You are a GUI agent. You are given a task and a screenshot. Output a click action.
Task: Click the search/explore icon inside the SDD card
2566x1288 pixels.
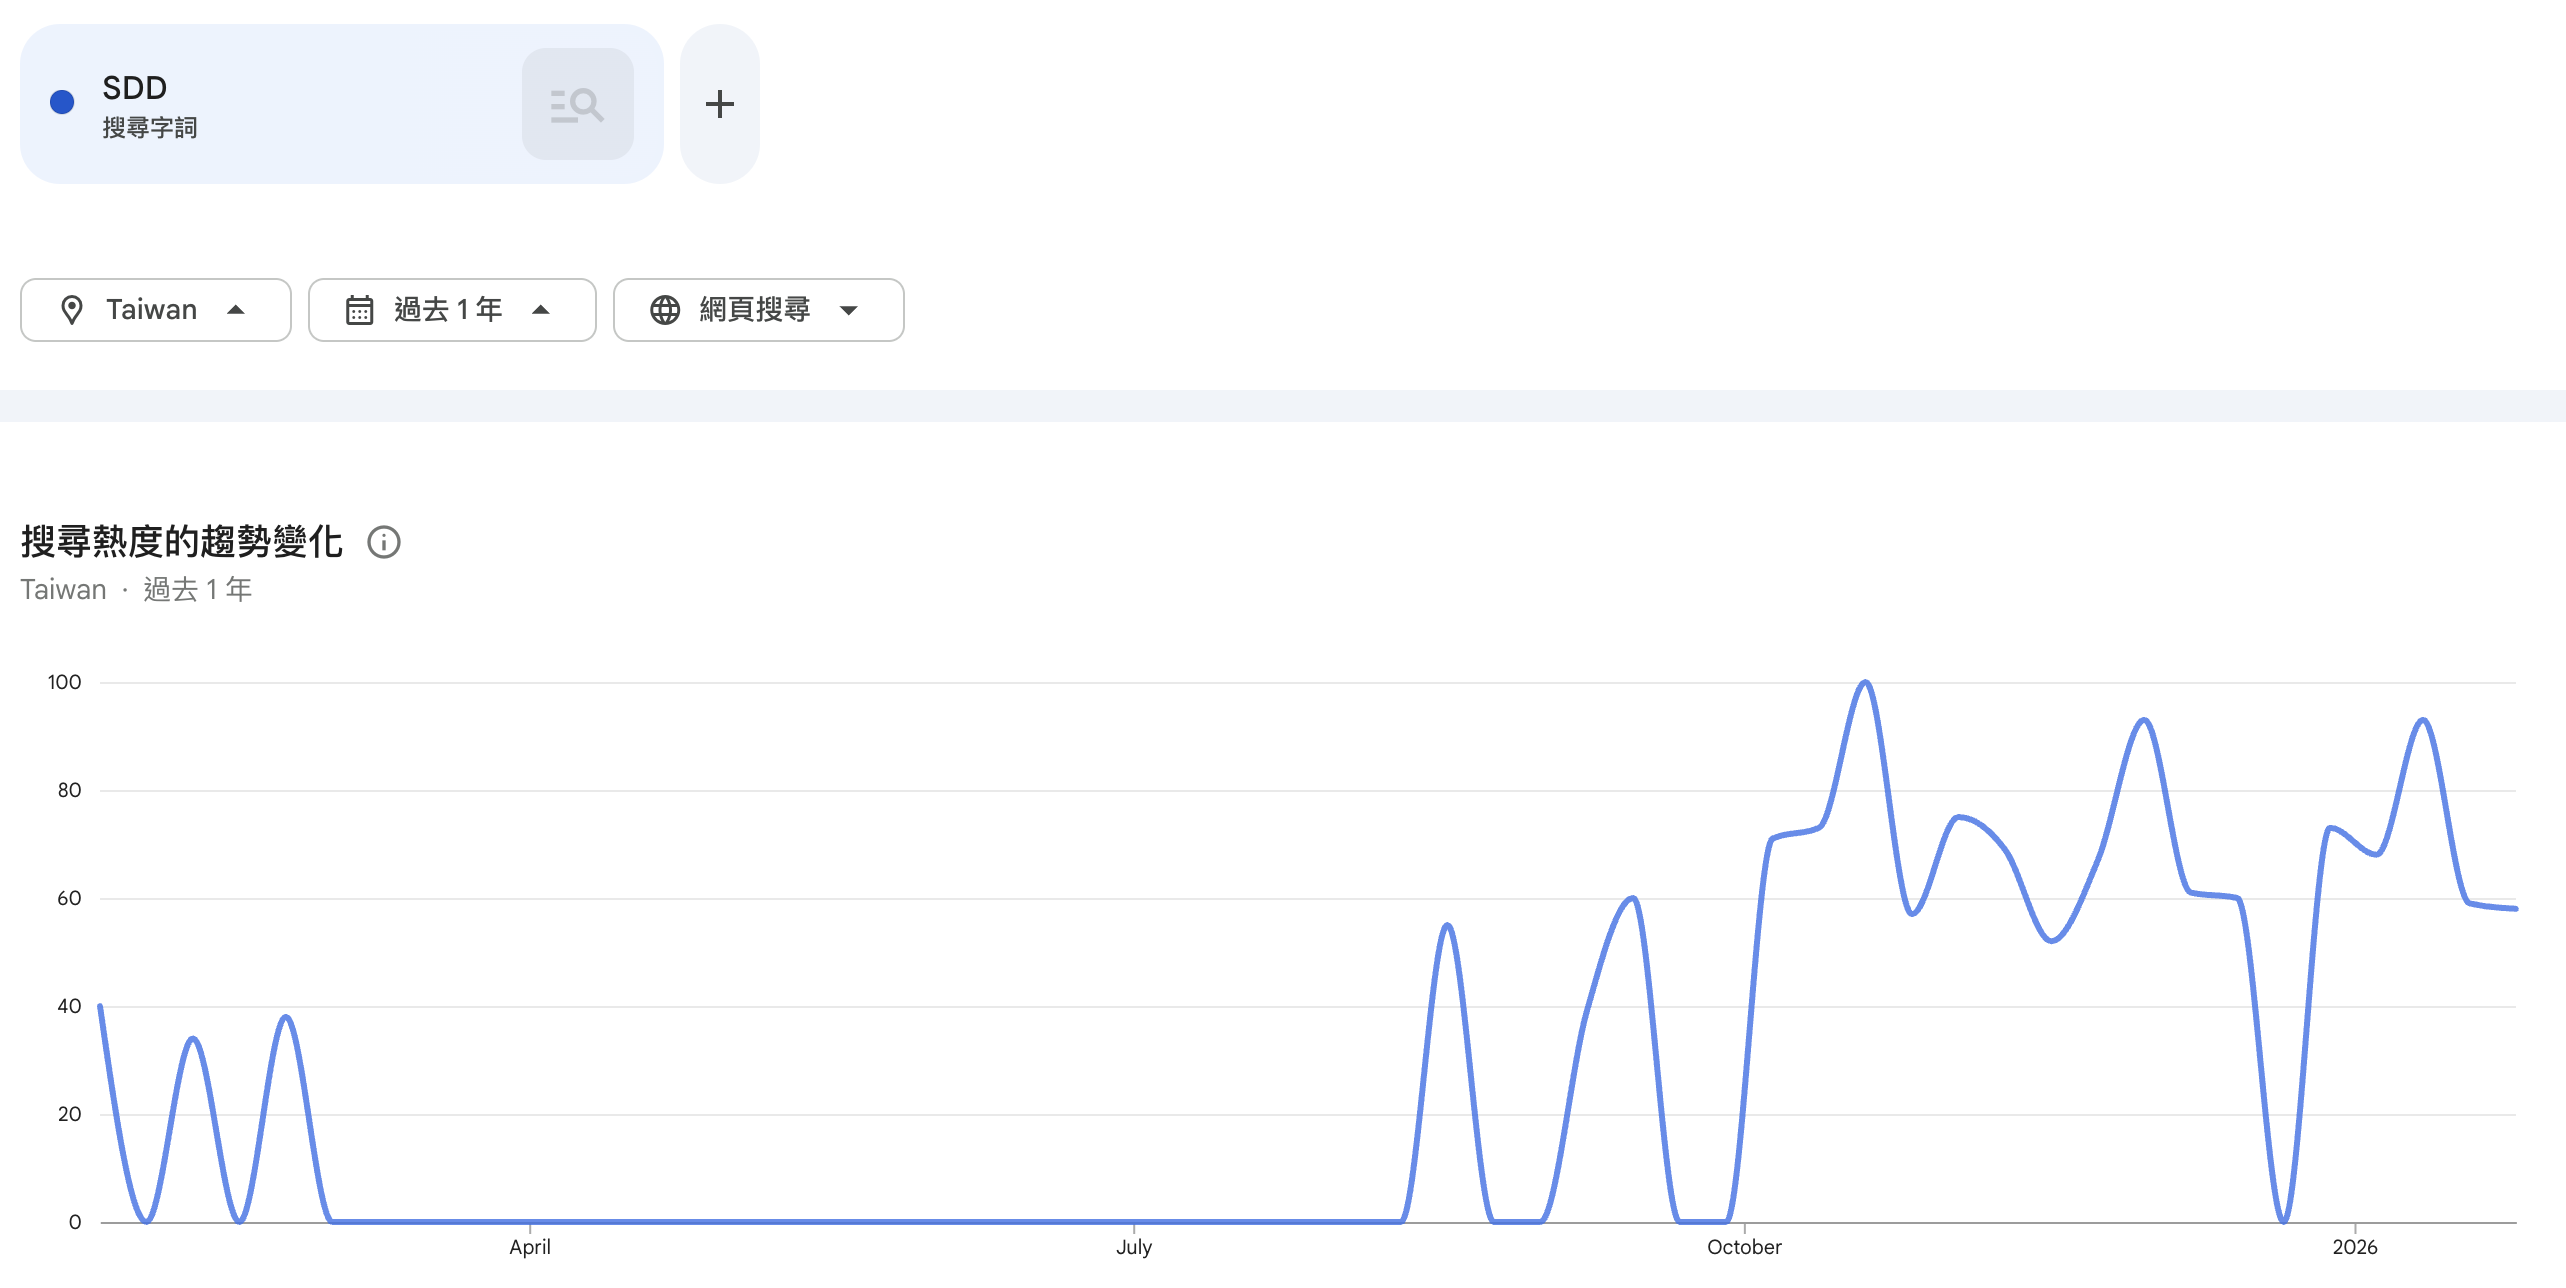577,104
